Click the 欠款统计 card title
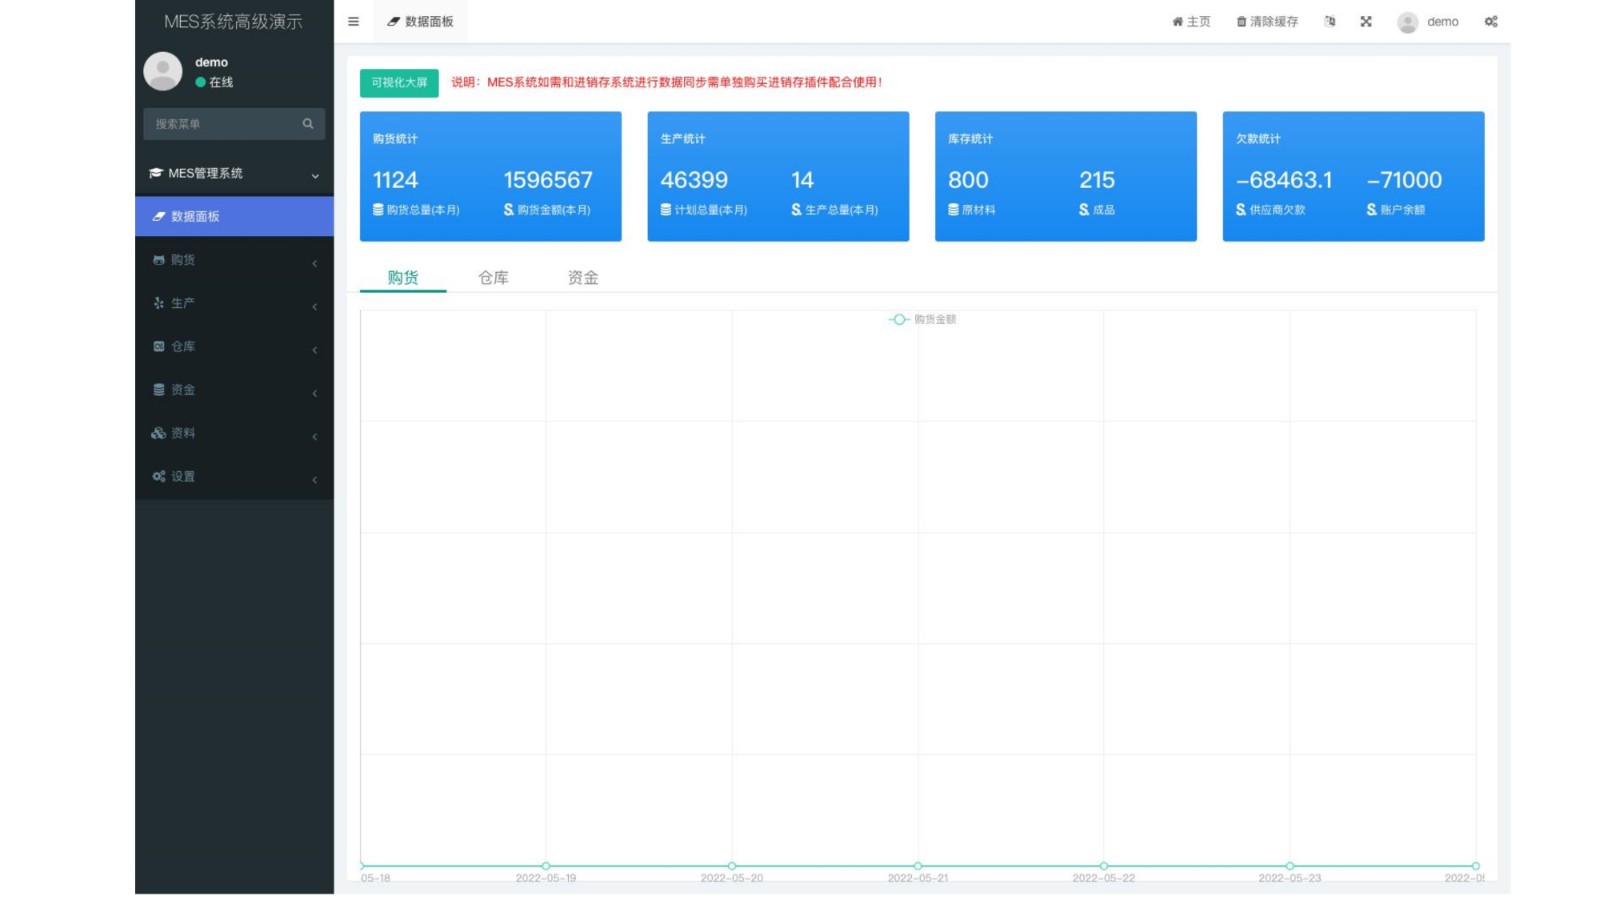This screenshot has width=1600, height=900. [1258, 139]
